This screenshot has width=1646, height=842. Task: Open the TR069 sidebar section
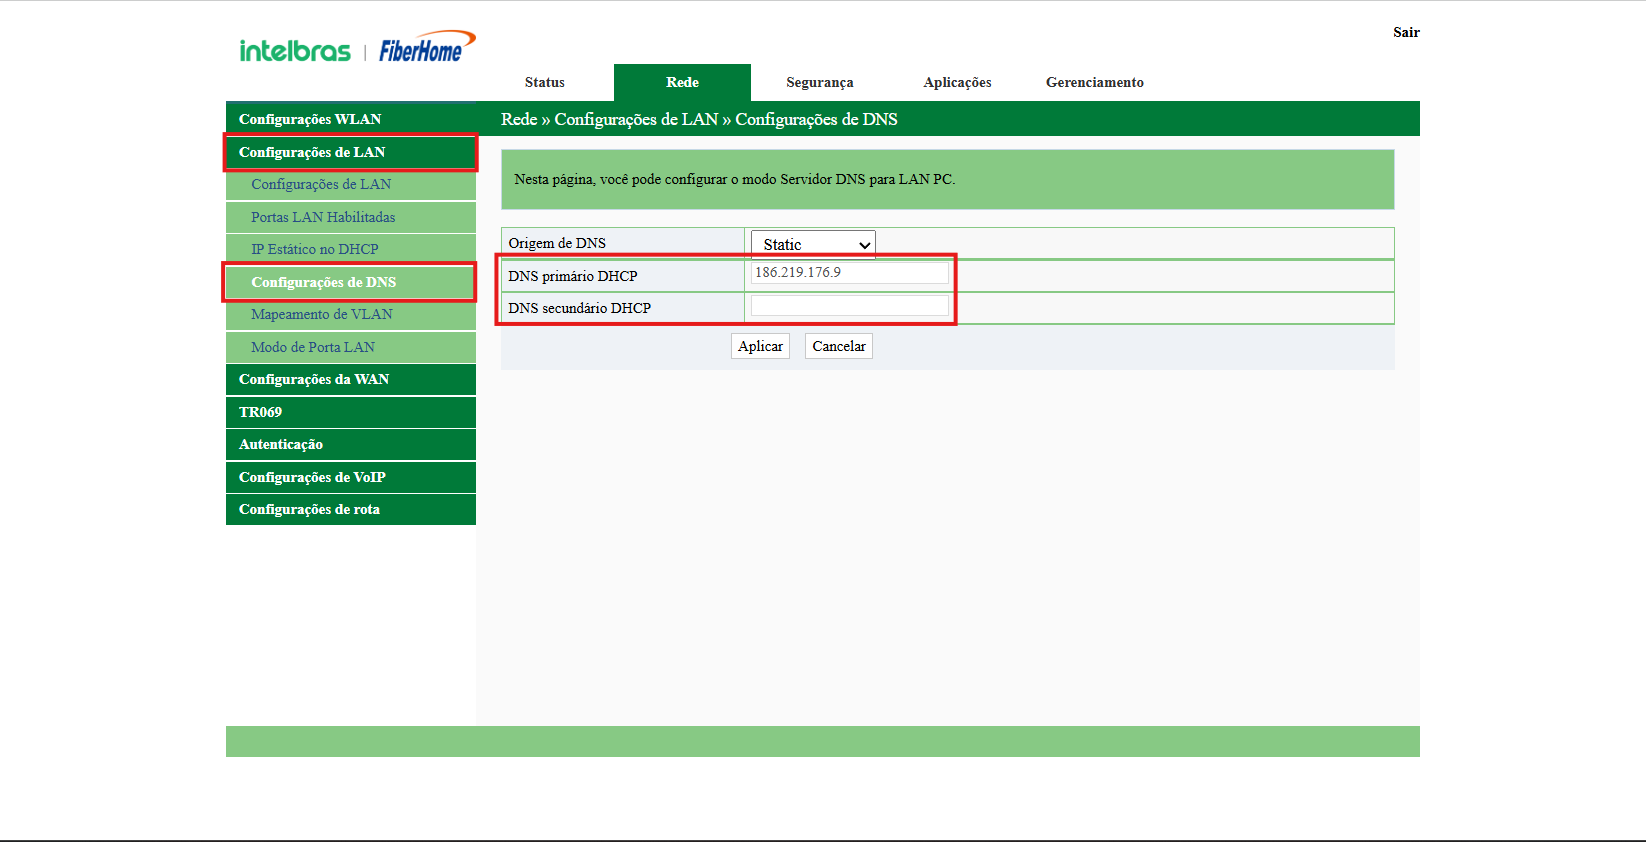260,412
